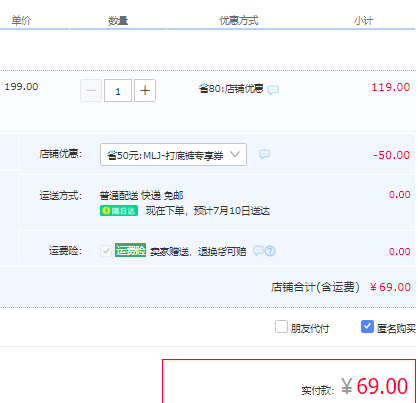Click the comment icon next to the coupon dropdown
This screenshot has width=418, height=403.
pos(264,154)
